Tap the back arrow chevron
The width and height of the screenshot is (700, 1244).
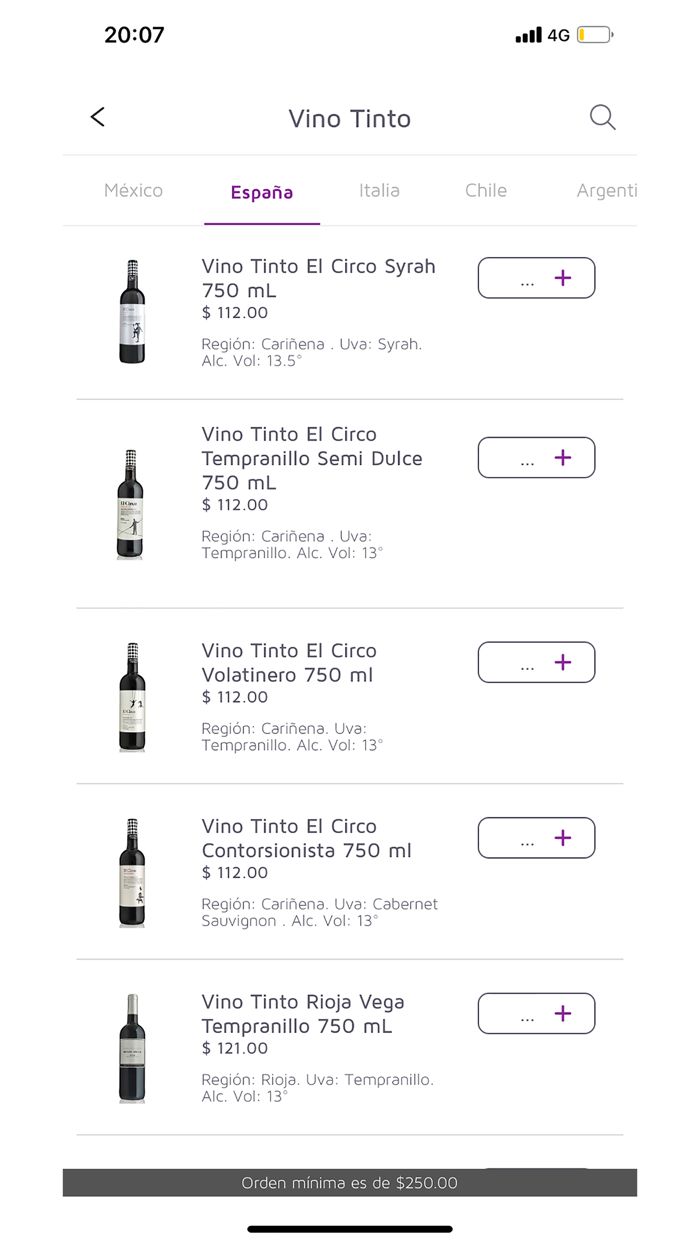click(97, 117)
